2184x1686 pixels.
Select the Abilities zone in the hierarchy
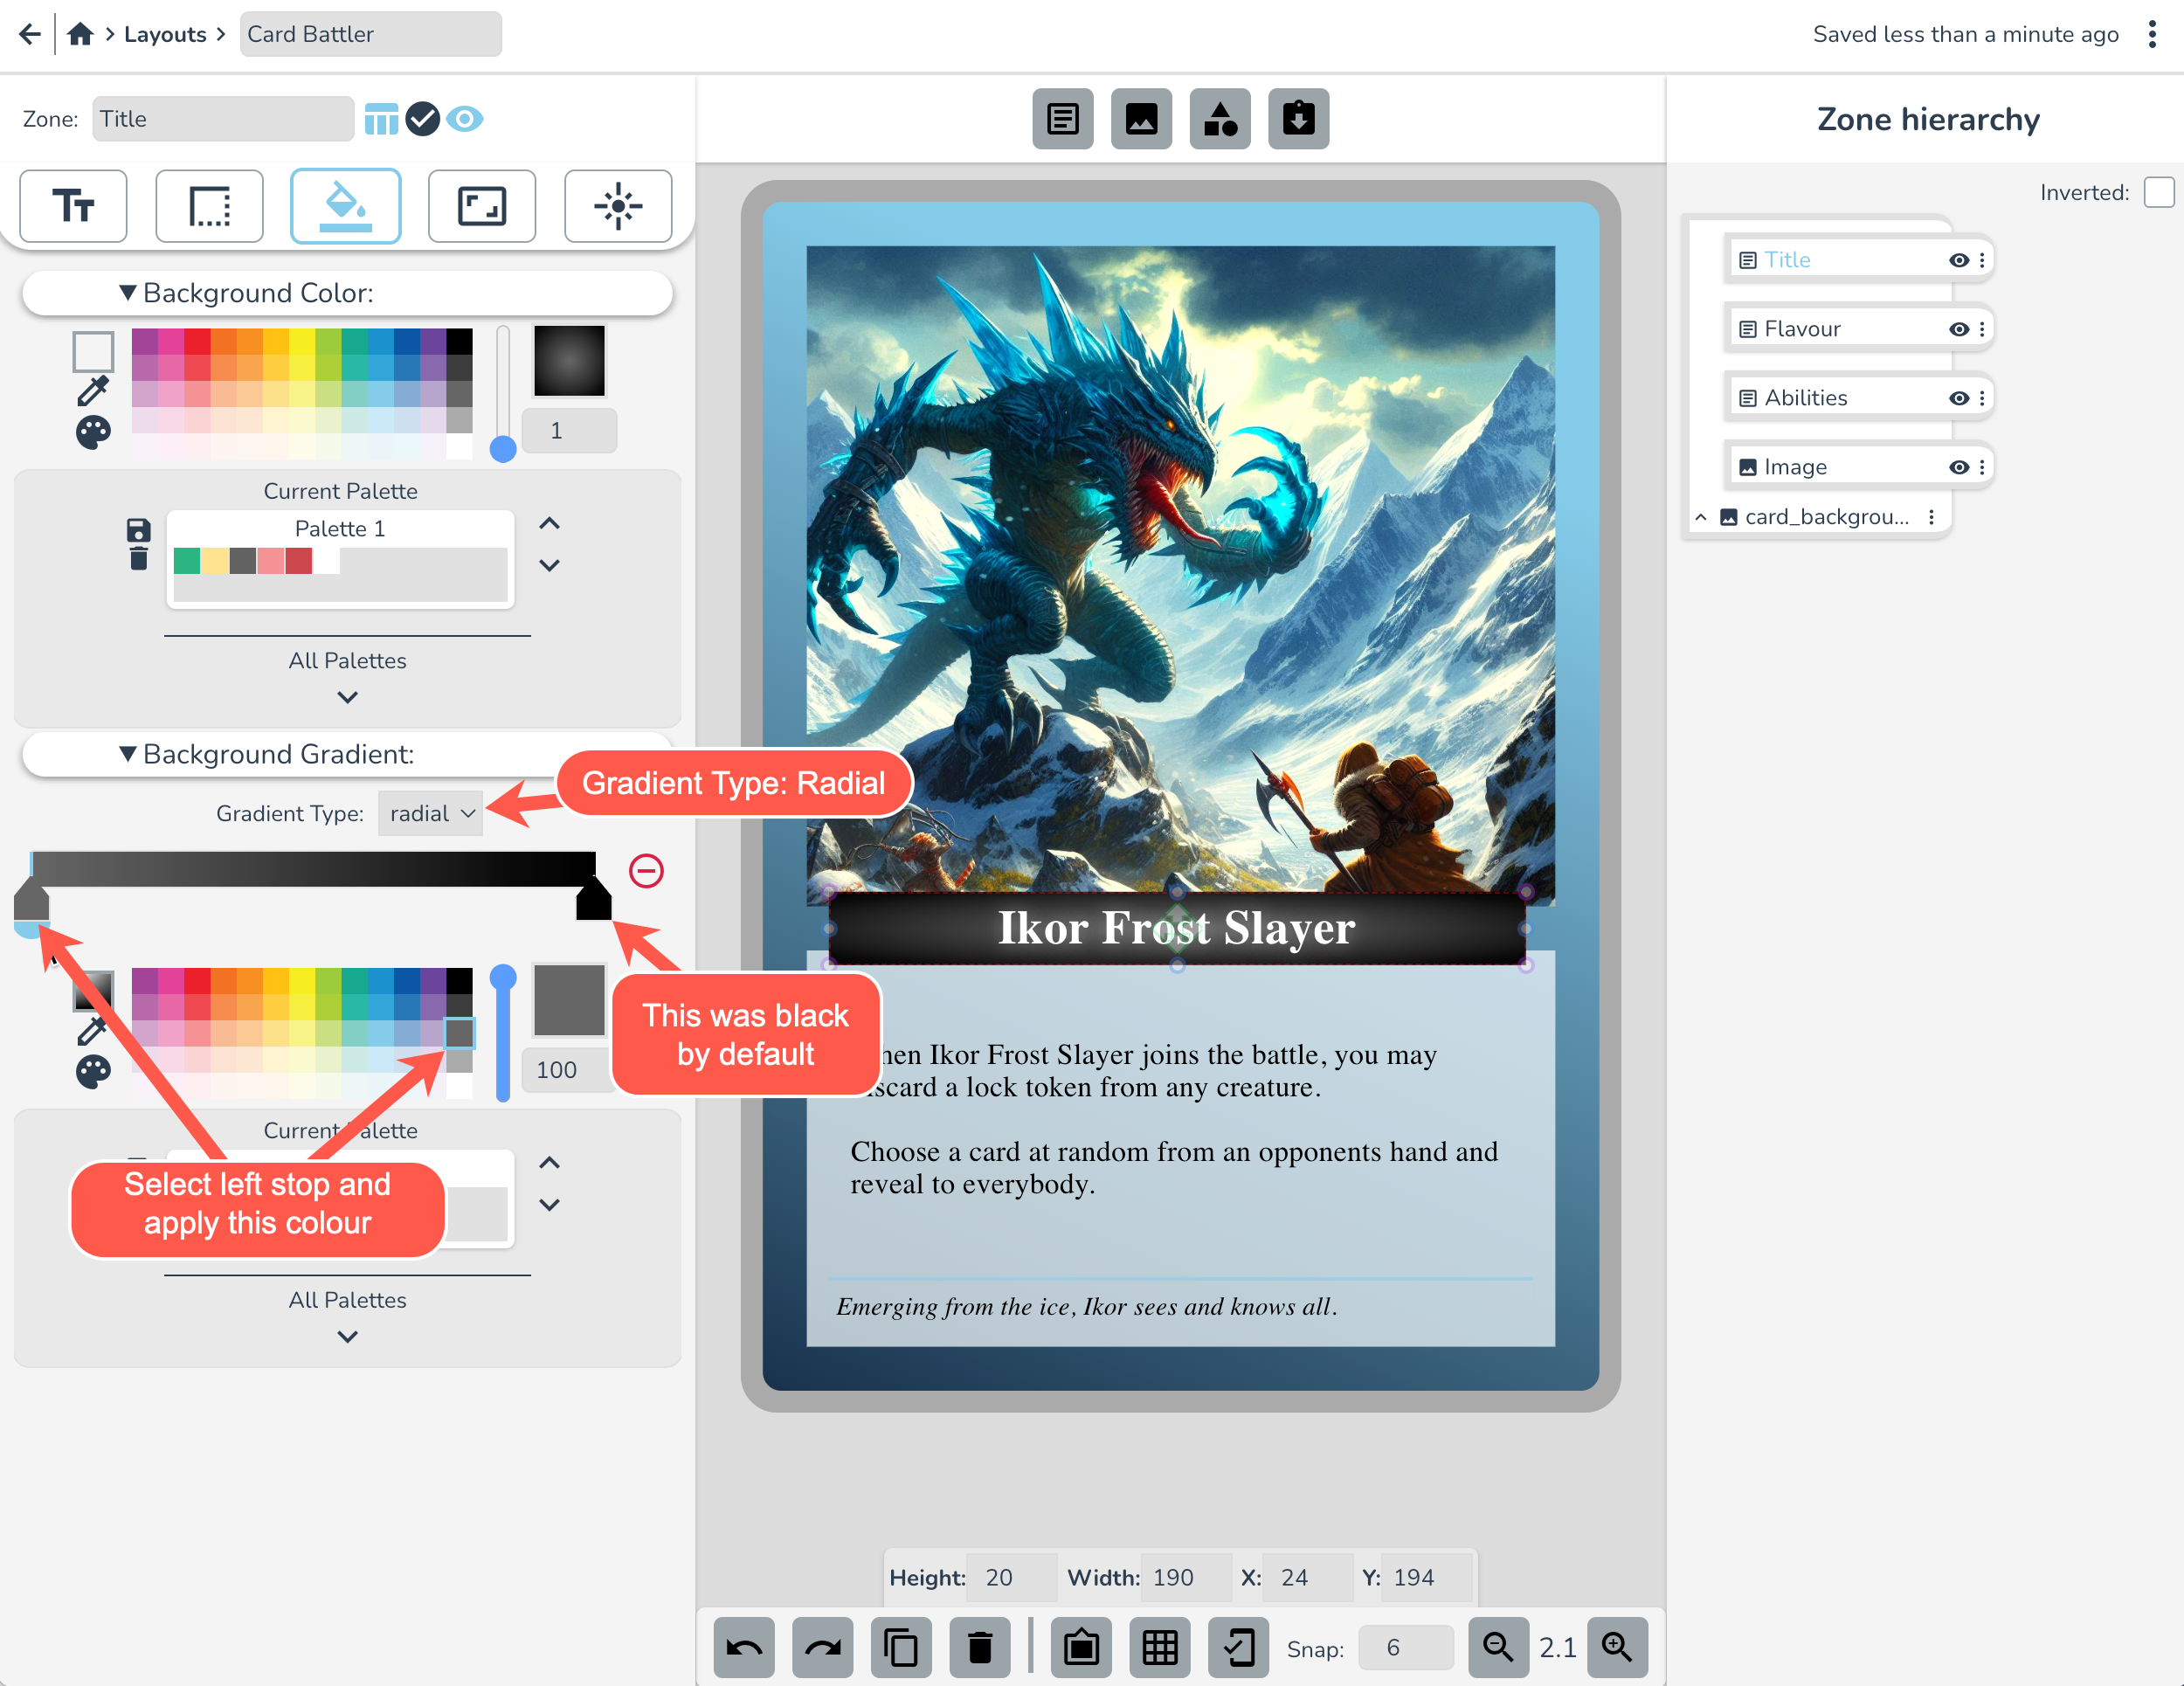(1805, 398)
